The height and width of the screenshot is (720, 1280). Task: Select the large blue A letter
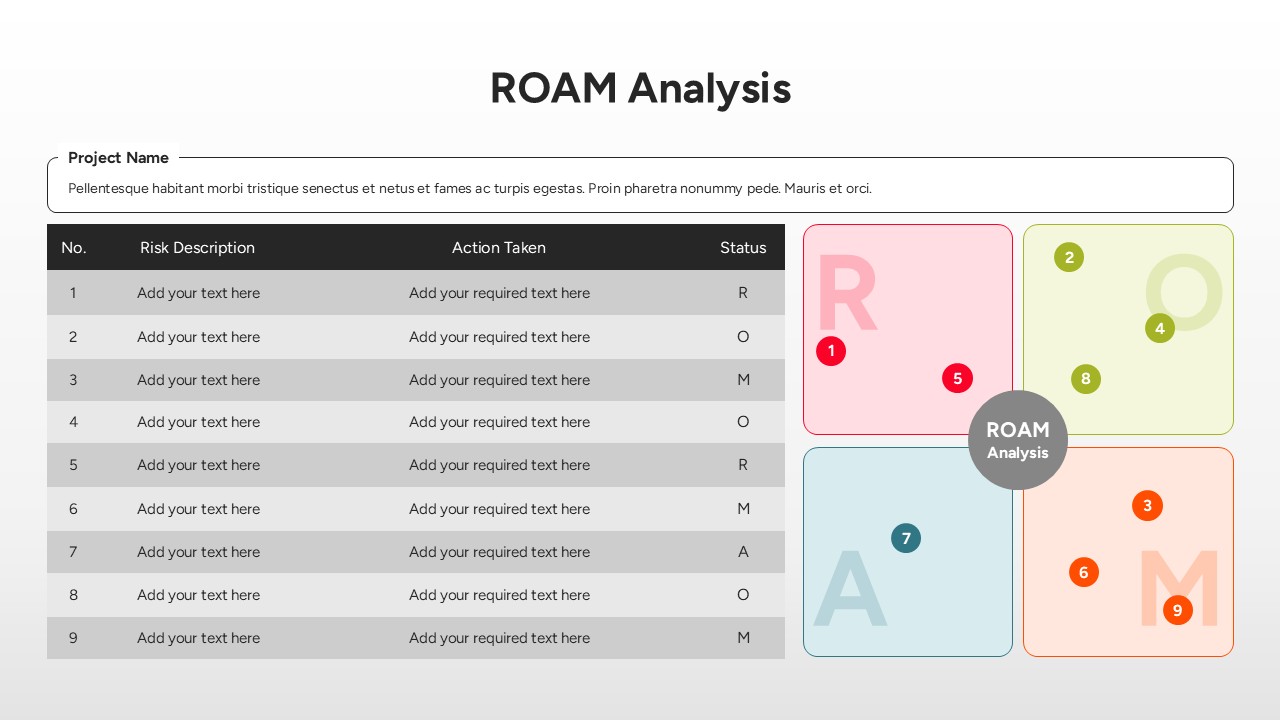pyautogui.click(x=850, y=587)
